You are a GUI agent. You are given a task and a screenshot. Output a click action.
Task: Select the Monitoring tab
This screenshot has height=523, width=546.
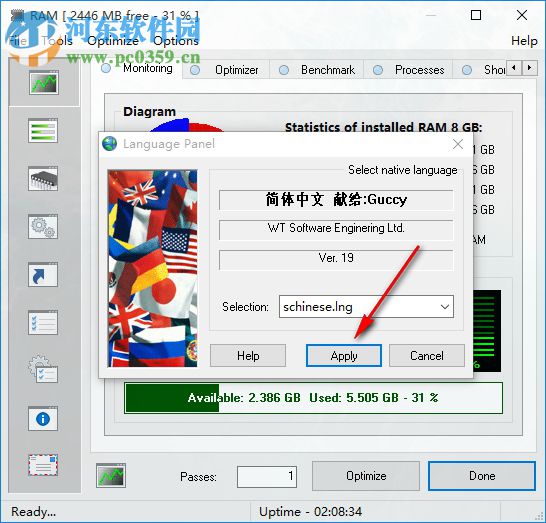138,68
